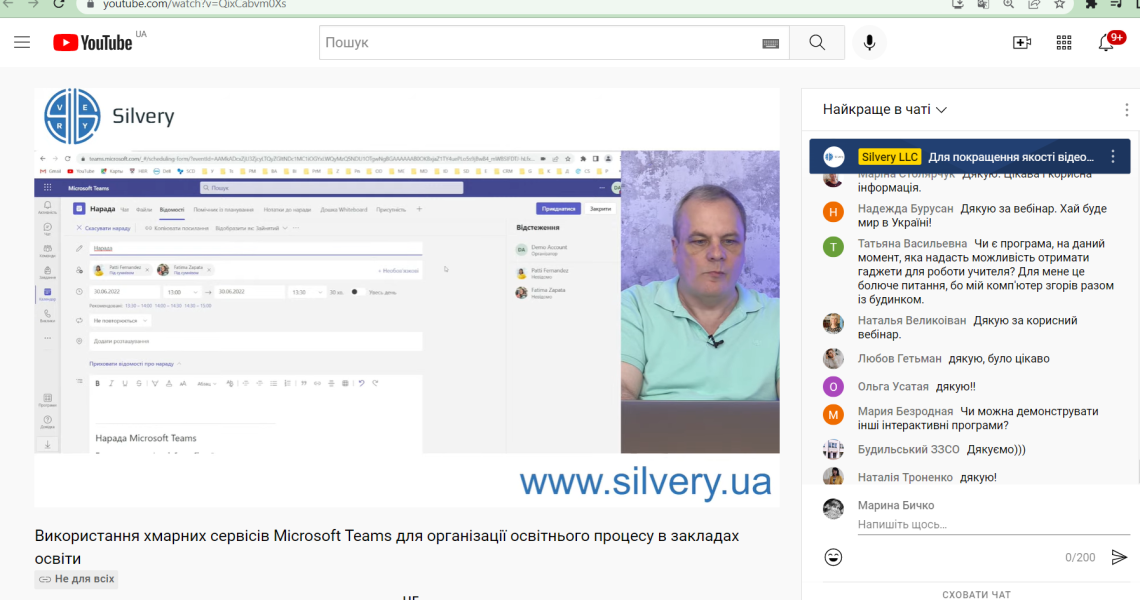Image resolution: width=1140 pixels, height=600 pixels.
Task: Hide chat with "СХОВАТИ ЧАТ"
Action: (x=976, y=594)
